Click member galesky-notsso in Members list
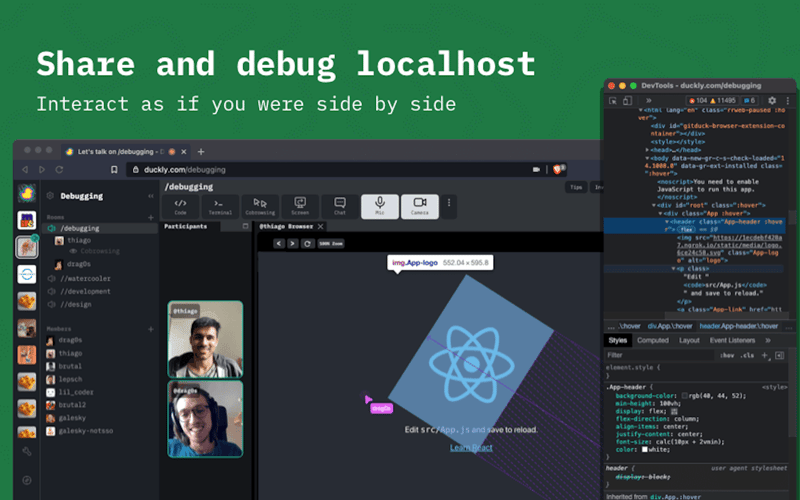This screenshot has width=800, height=500. [85, 431]
